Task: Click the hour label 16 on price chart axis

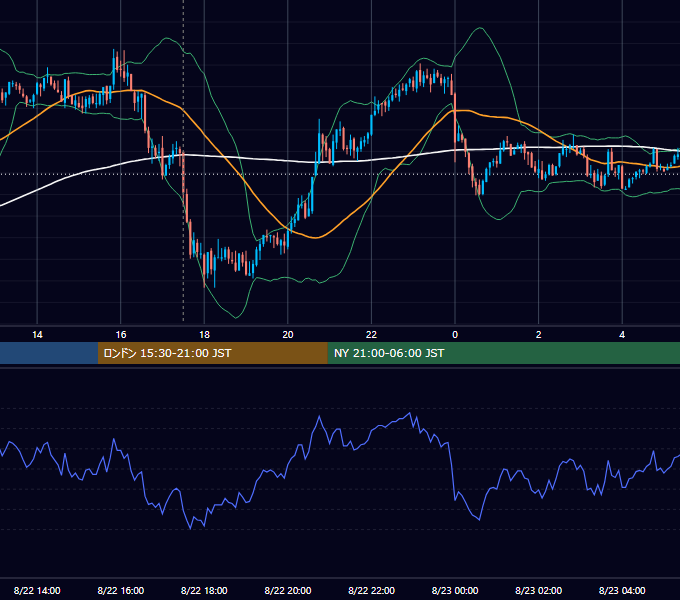Action: tap(121, 335)
